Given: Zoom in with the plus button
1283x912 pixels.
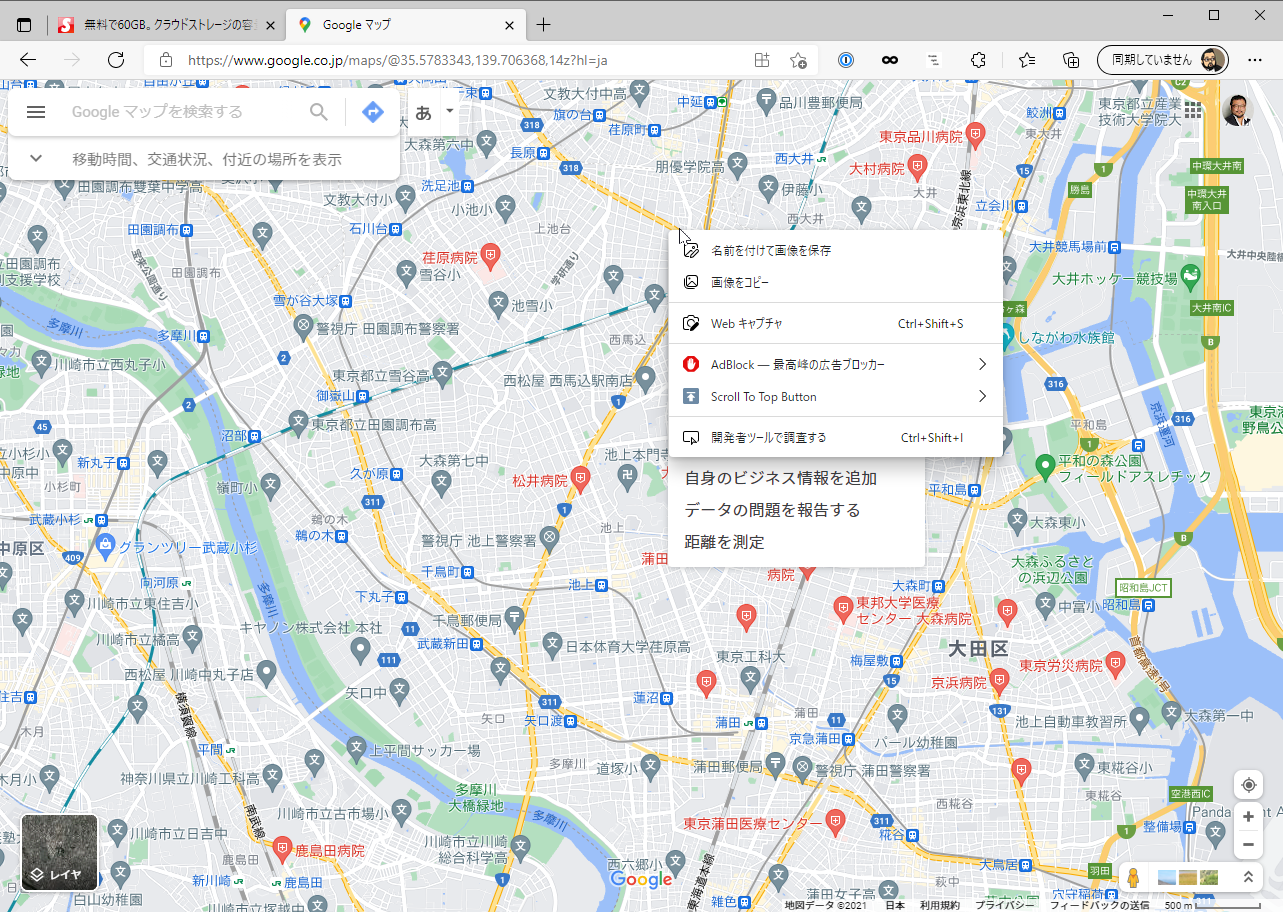Looking at the screenshot, I should 1247,817.
